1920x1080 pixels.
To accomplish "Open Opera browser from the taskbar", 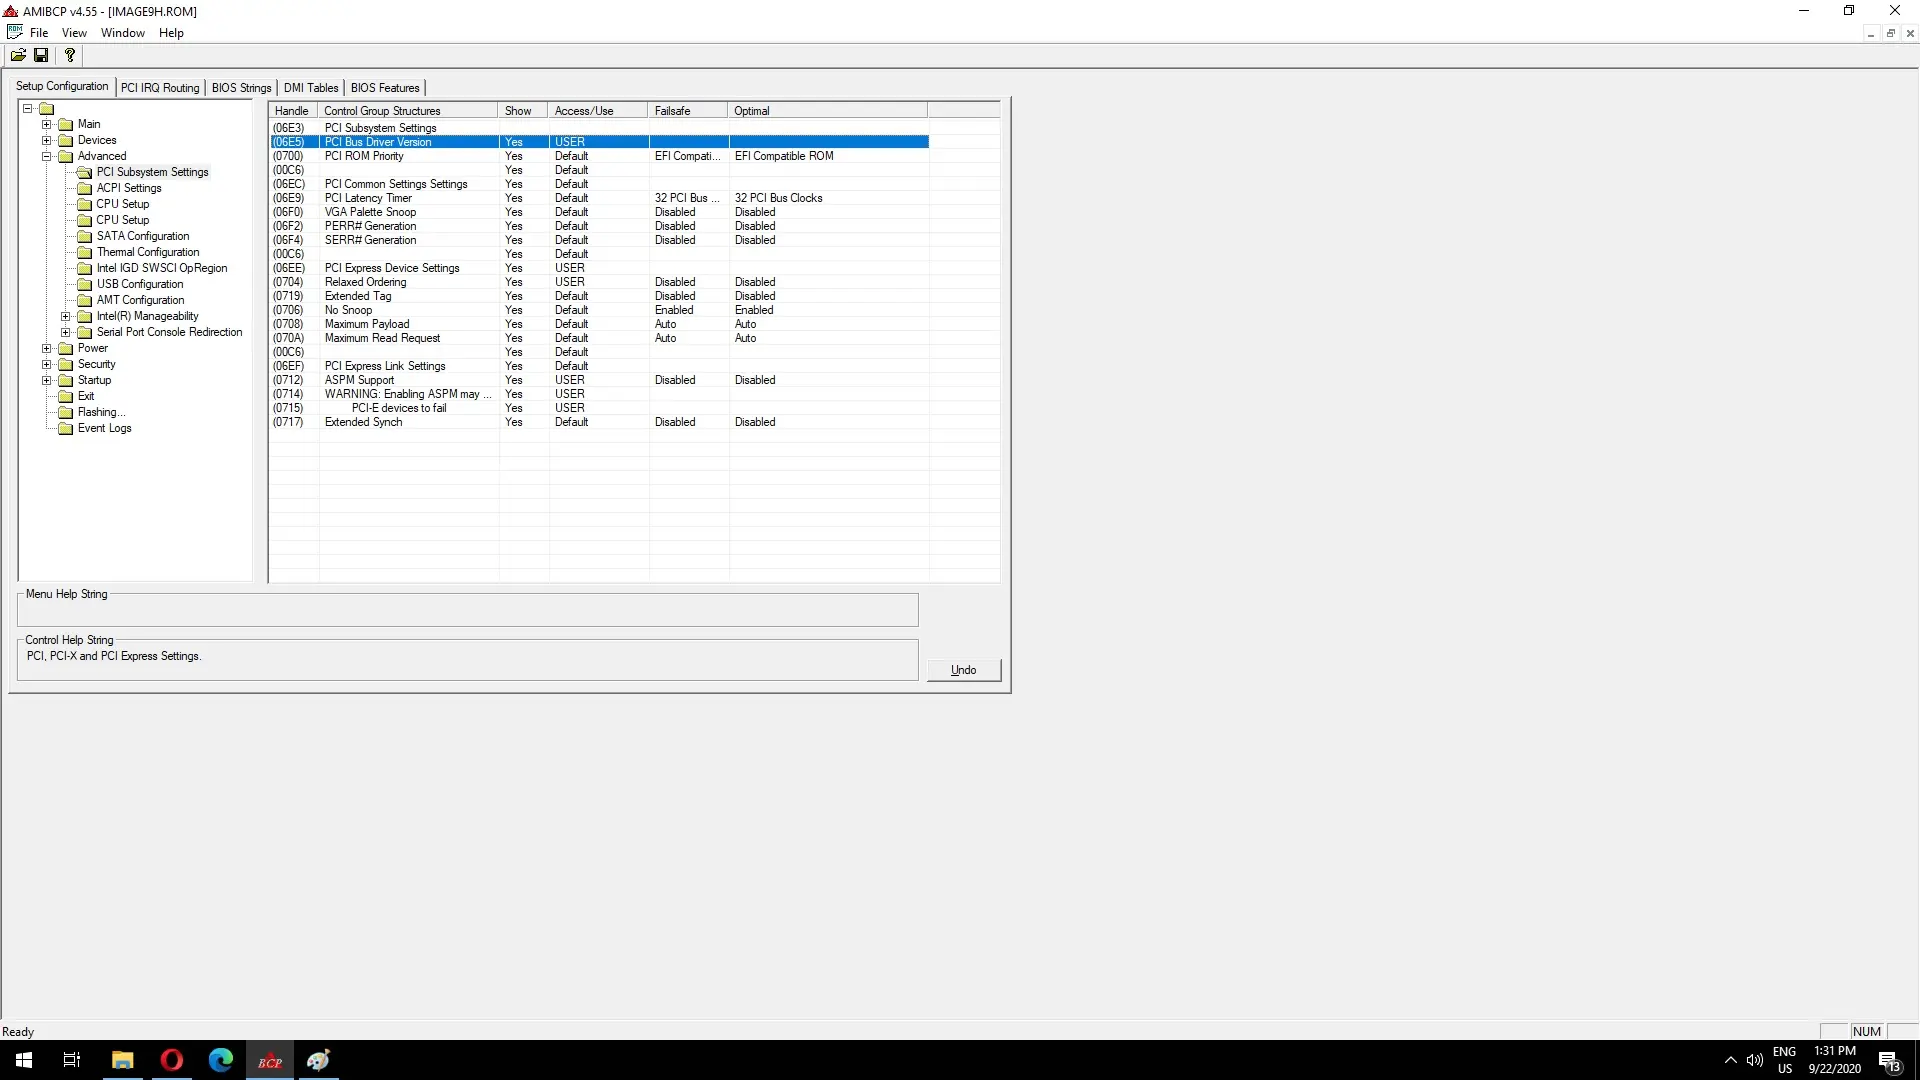I will tap(171, 1060).
